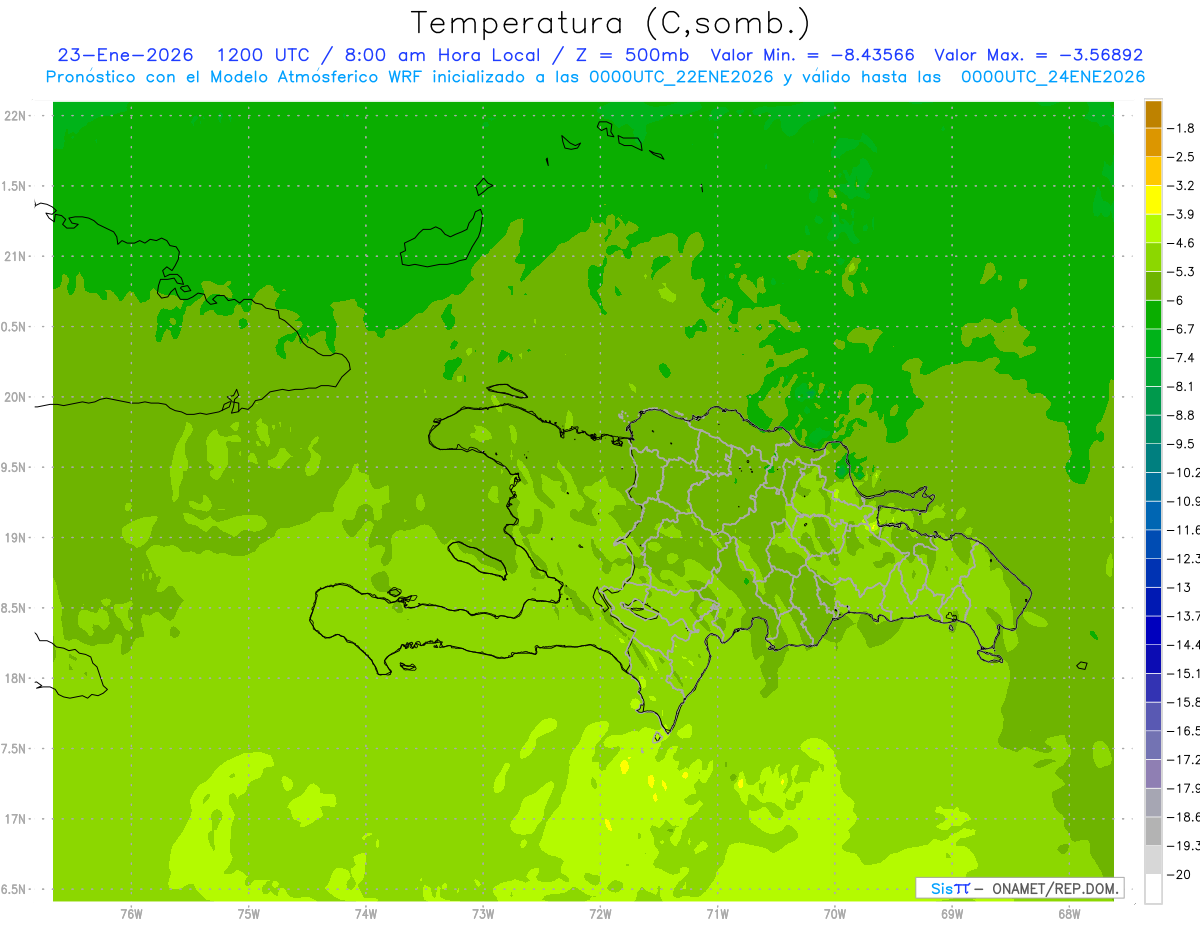Click the "20N" latitude label
This screenshot has width=1200, height=927.
point(17,397)
